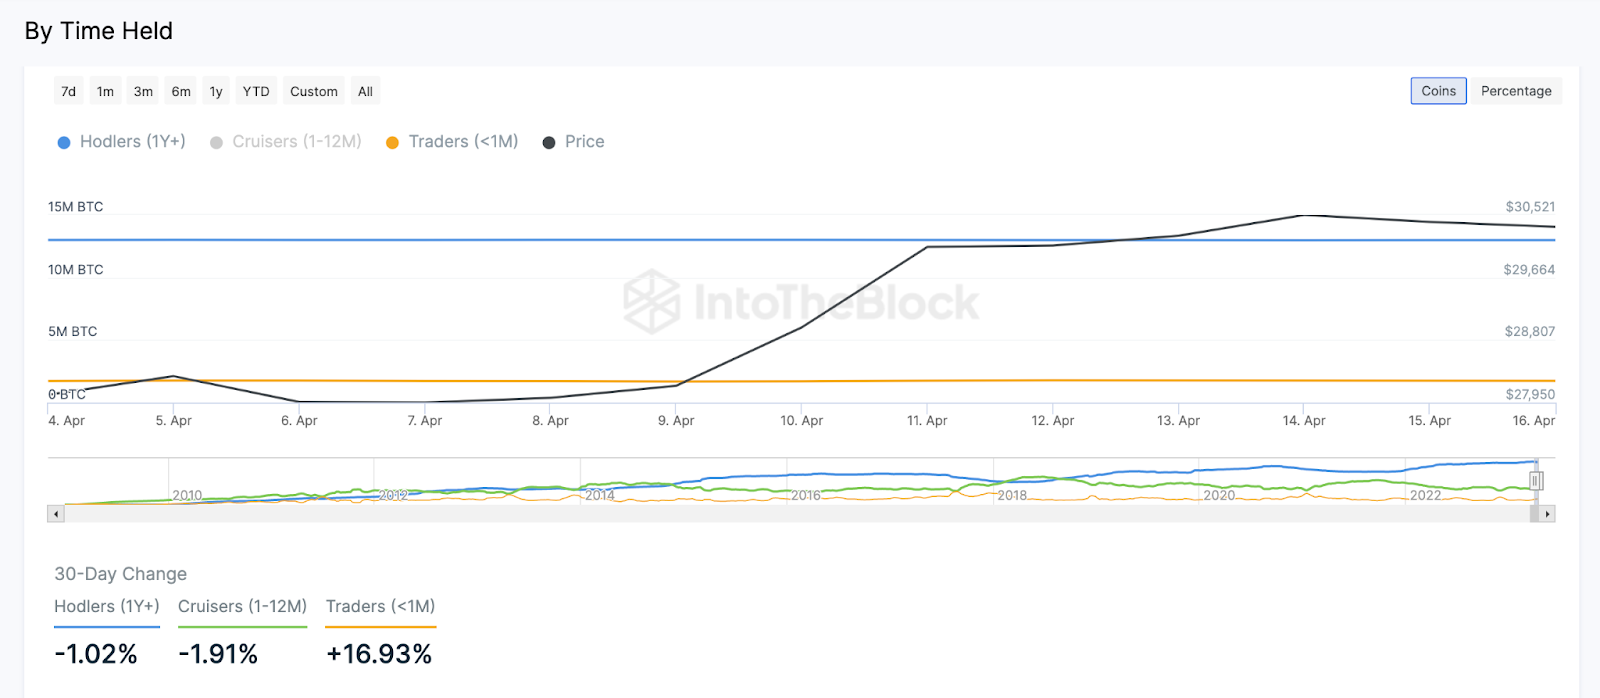The width and height of the screenshot is (1600, 698).
Task: Click the dark Price legend dot
Action: [549, 143]
